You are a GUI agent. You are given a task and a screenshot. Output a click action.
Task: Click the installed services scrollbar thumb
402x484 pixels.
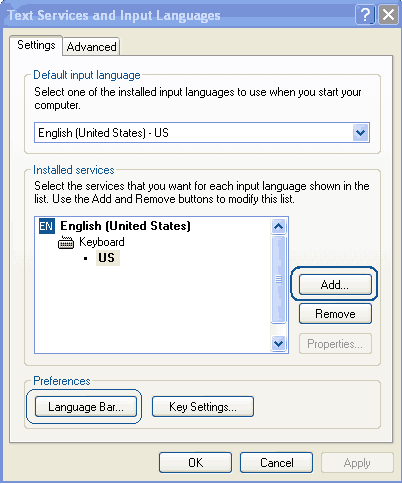(x=278, y=279)
